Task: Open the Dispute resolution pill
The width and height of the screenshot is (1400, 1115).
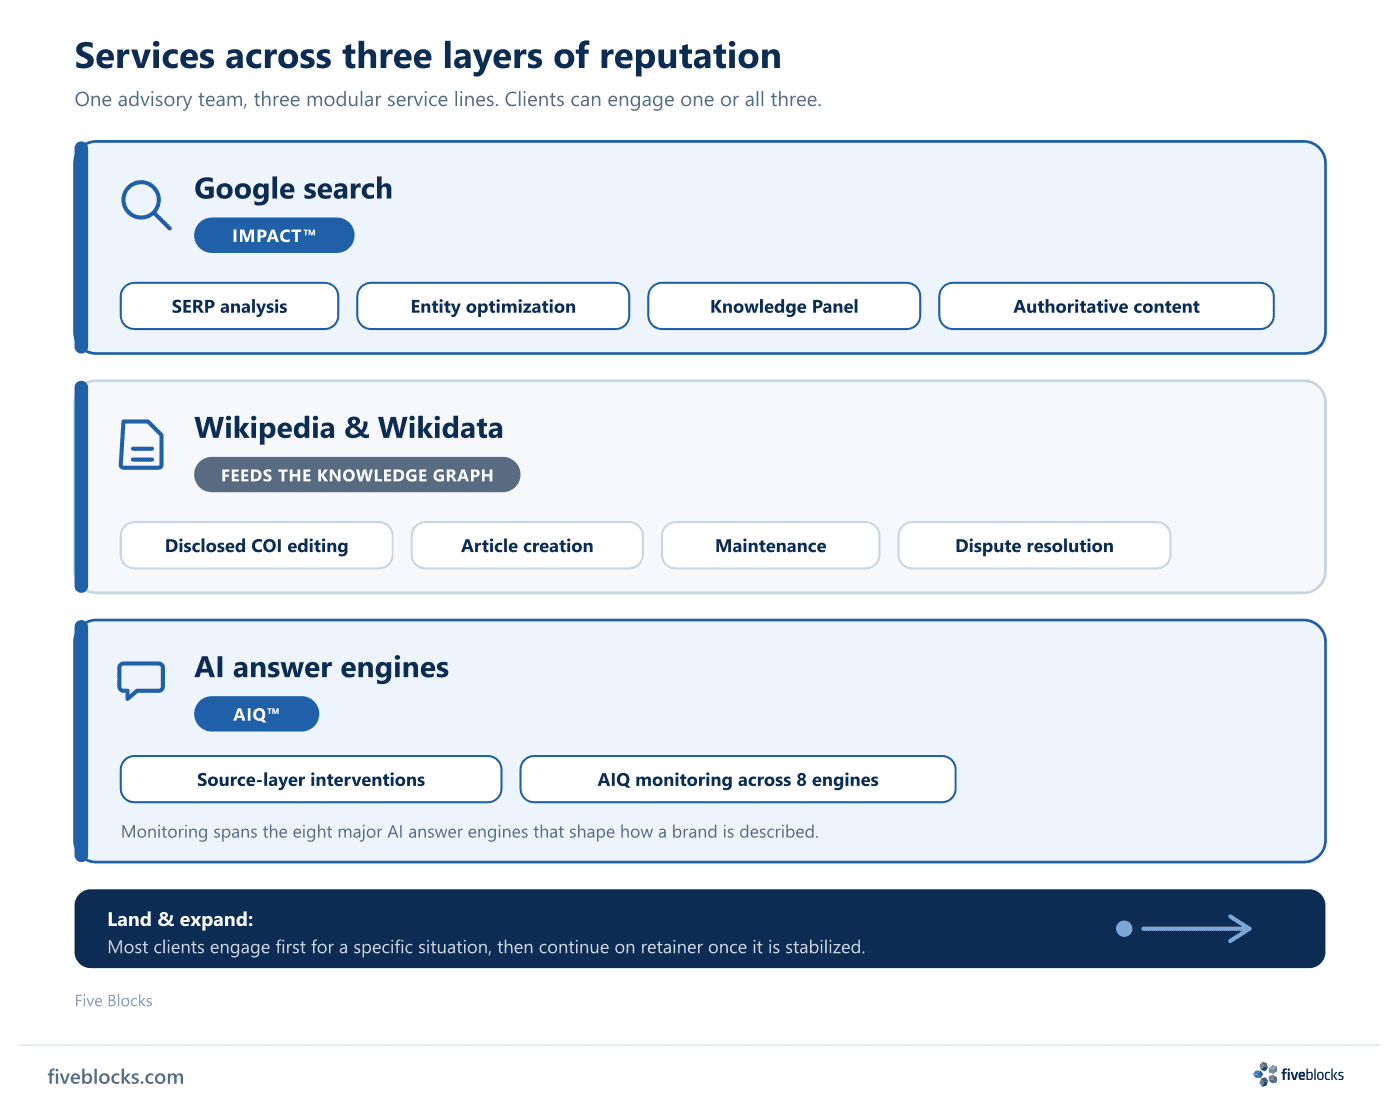Action: 1034,545
